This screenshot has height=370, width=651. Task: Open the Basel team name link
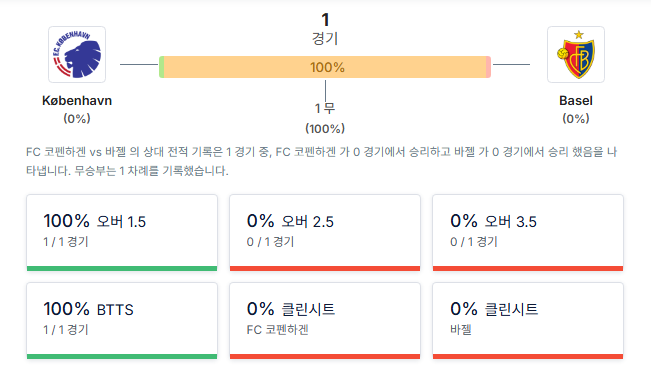click(576, 100)
